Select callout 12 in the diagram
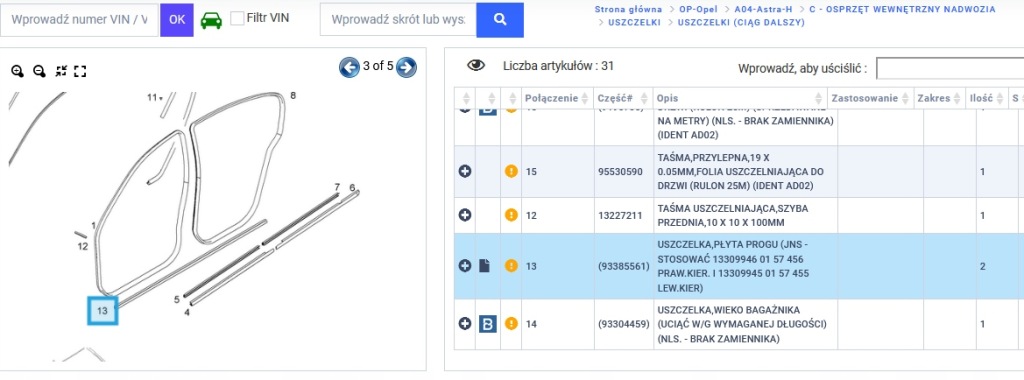1024x380 pixels. 82,246
